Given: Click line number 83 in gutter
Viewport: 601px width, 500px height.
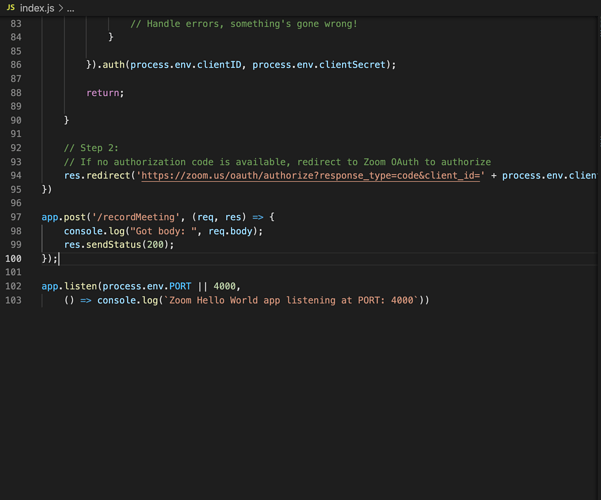Looking at the screenshot, I should pyautogui.click(x=16, y=24).
